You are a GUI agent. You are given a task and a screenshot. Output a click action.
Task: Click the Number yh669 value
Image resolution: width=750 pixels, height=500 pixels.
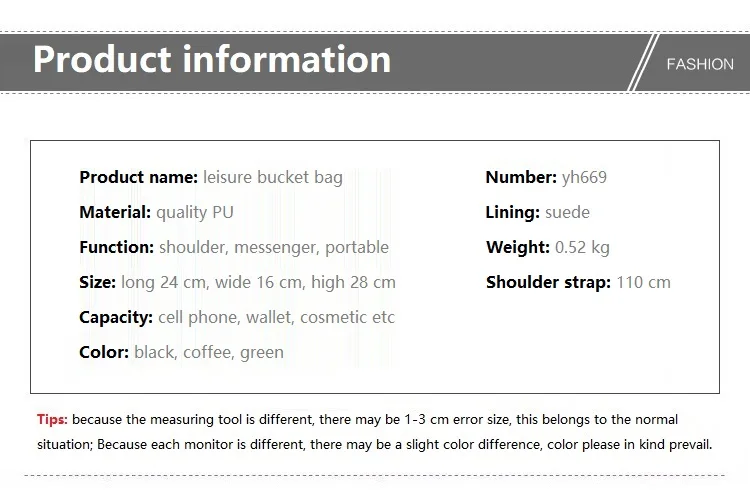[x=584, y=178]
